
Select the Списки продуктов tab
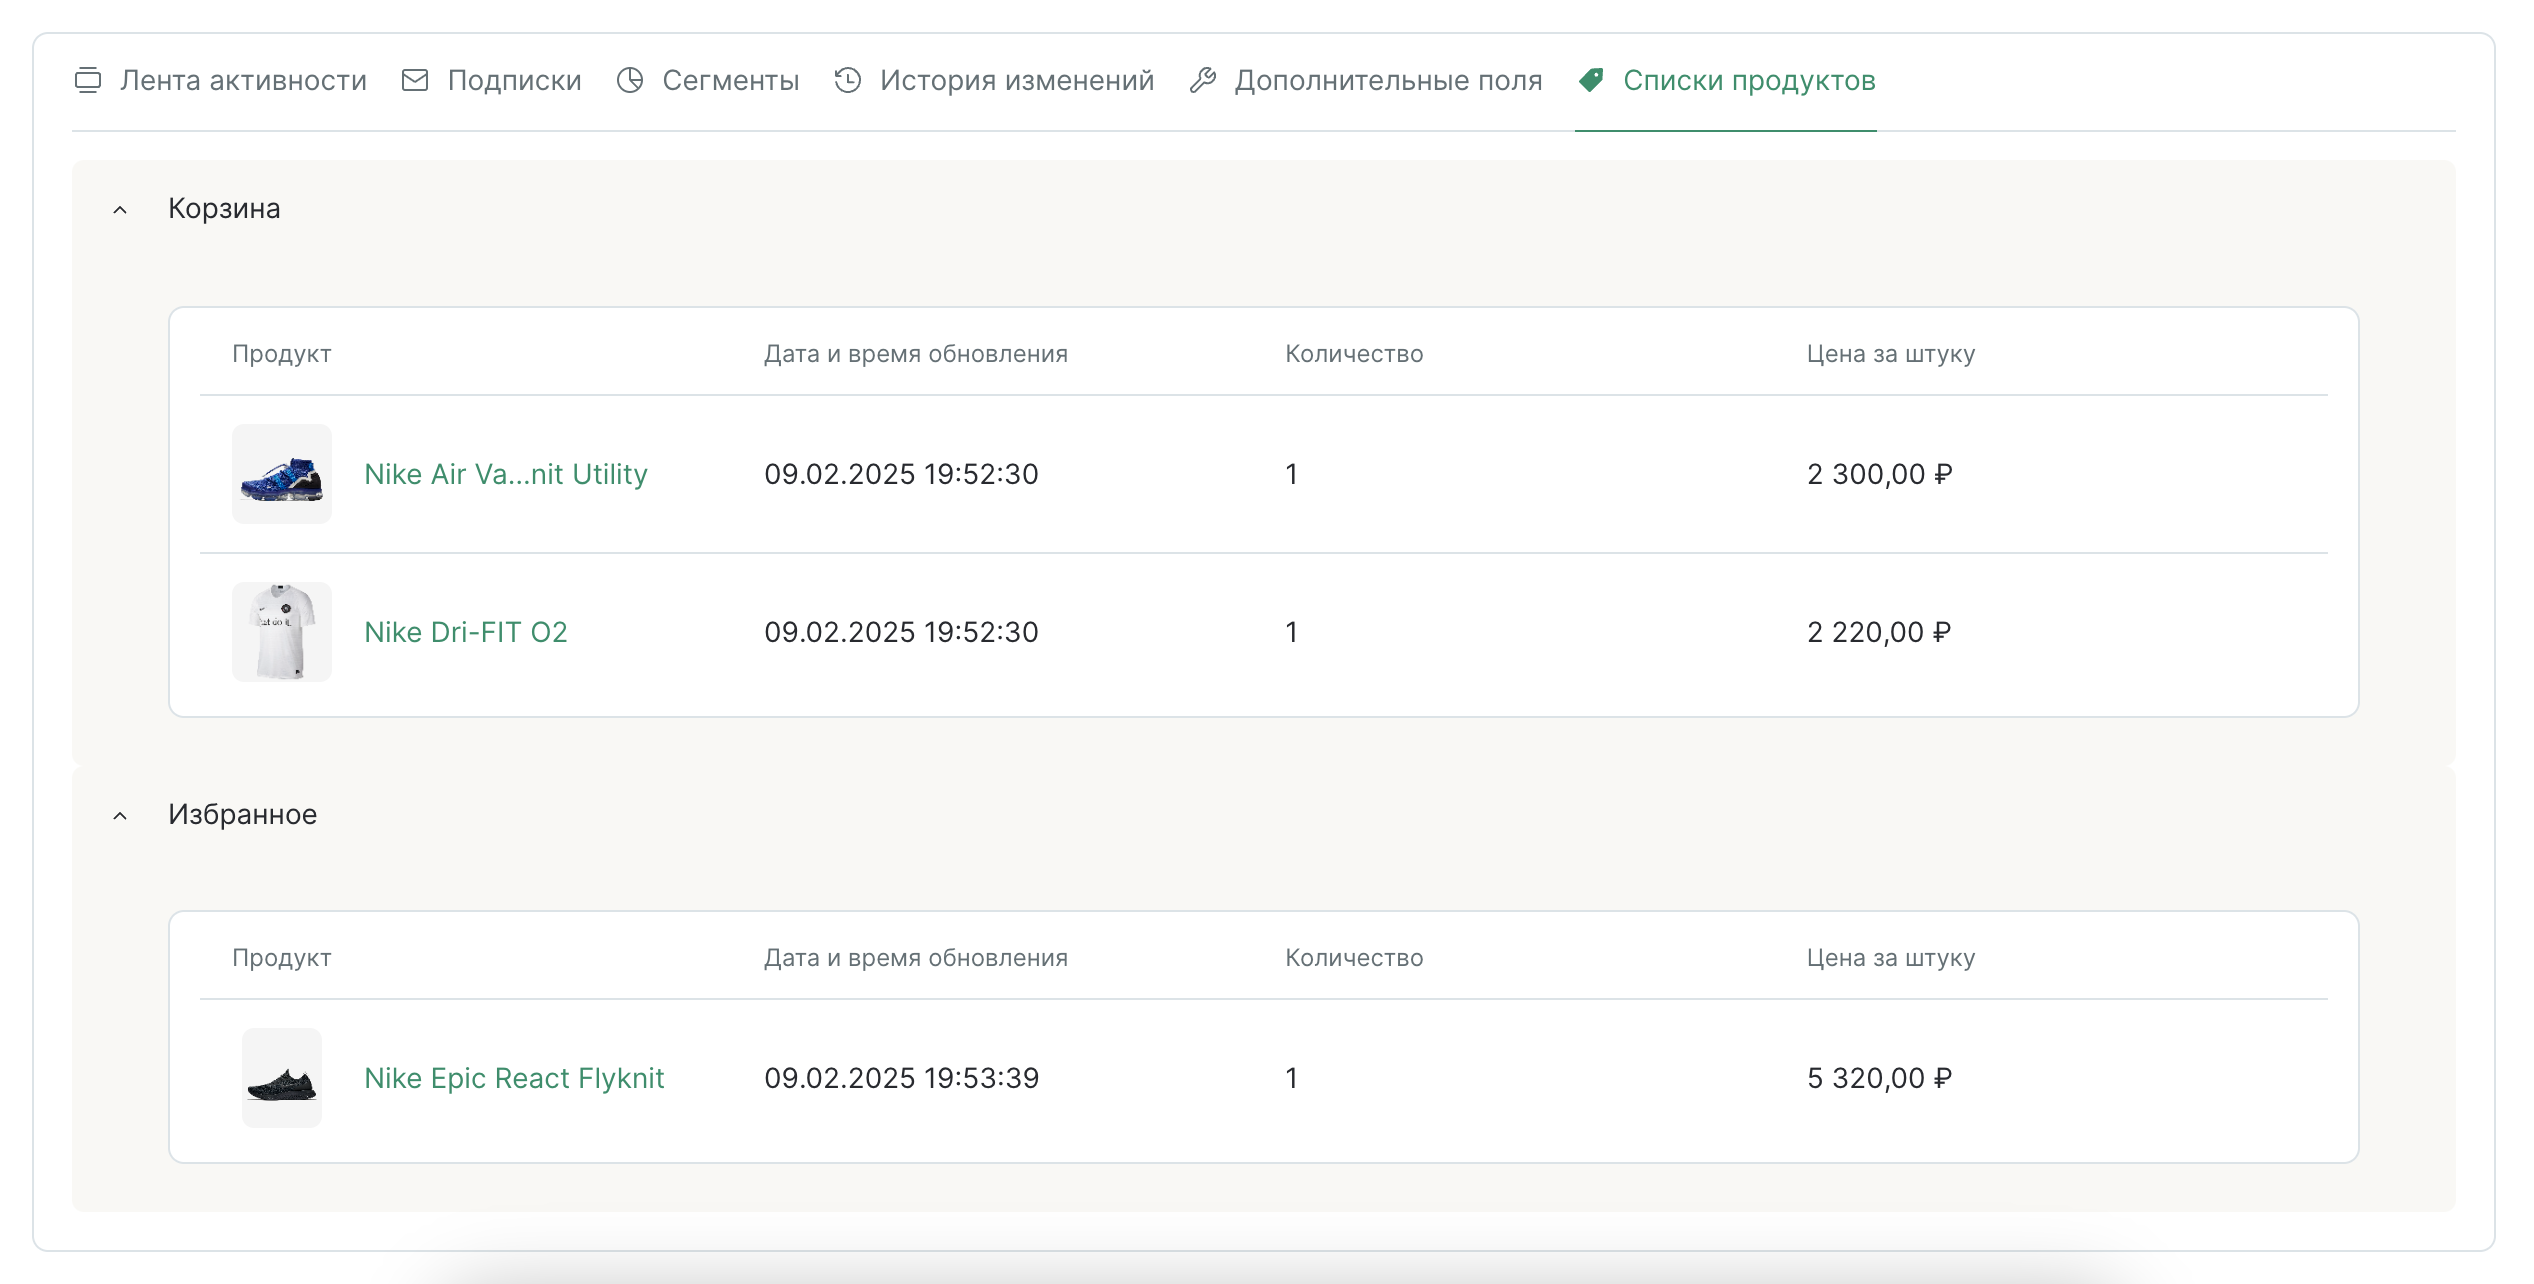click(1726, 80)
